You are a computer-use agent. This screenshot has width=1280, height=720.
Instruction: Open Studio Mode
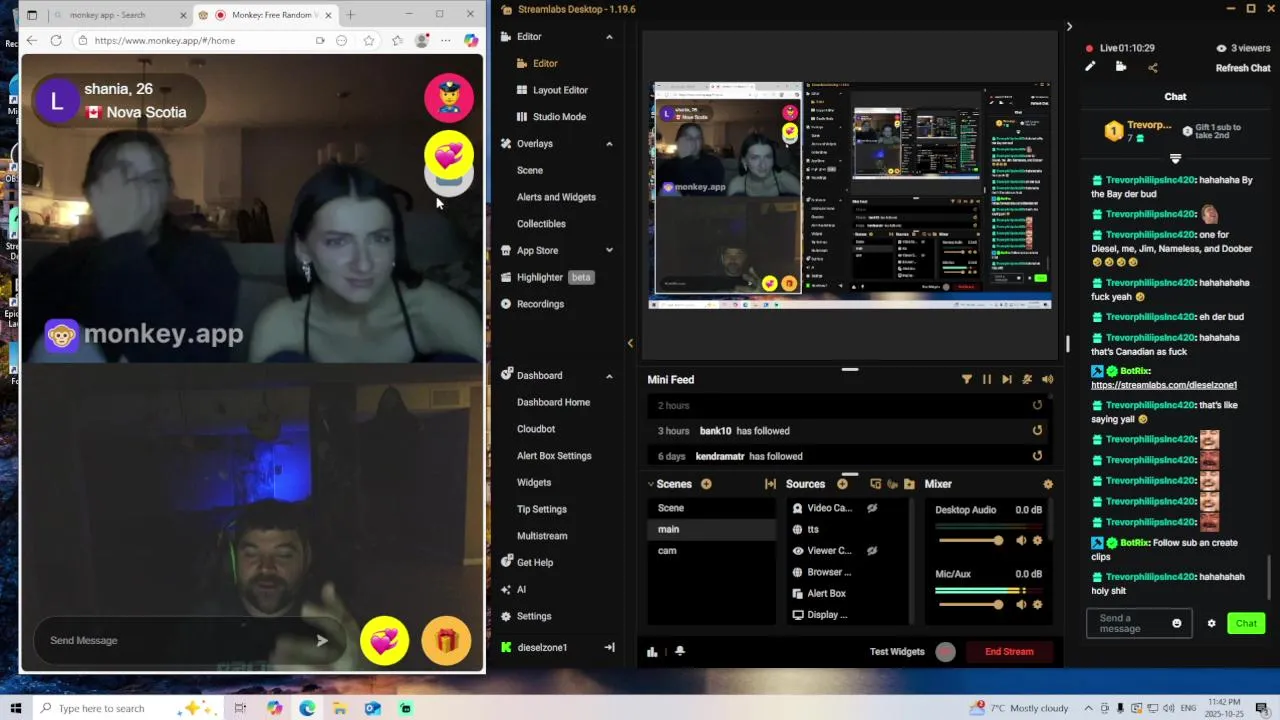coord(559,117)
